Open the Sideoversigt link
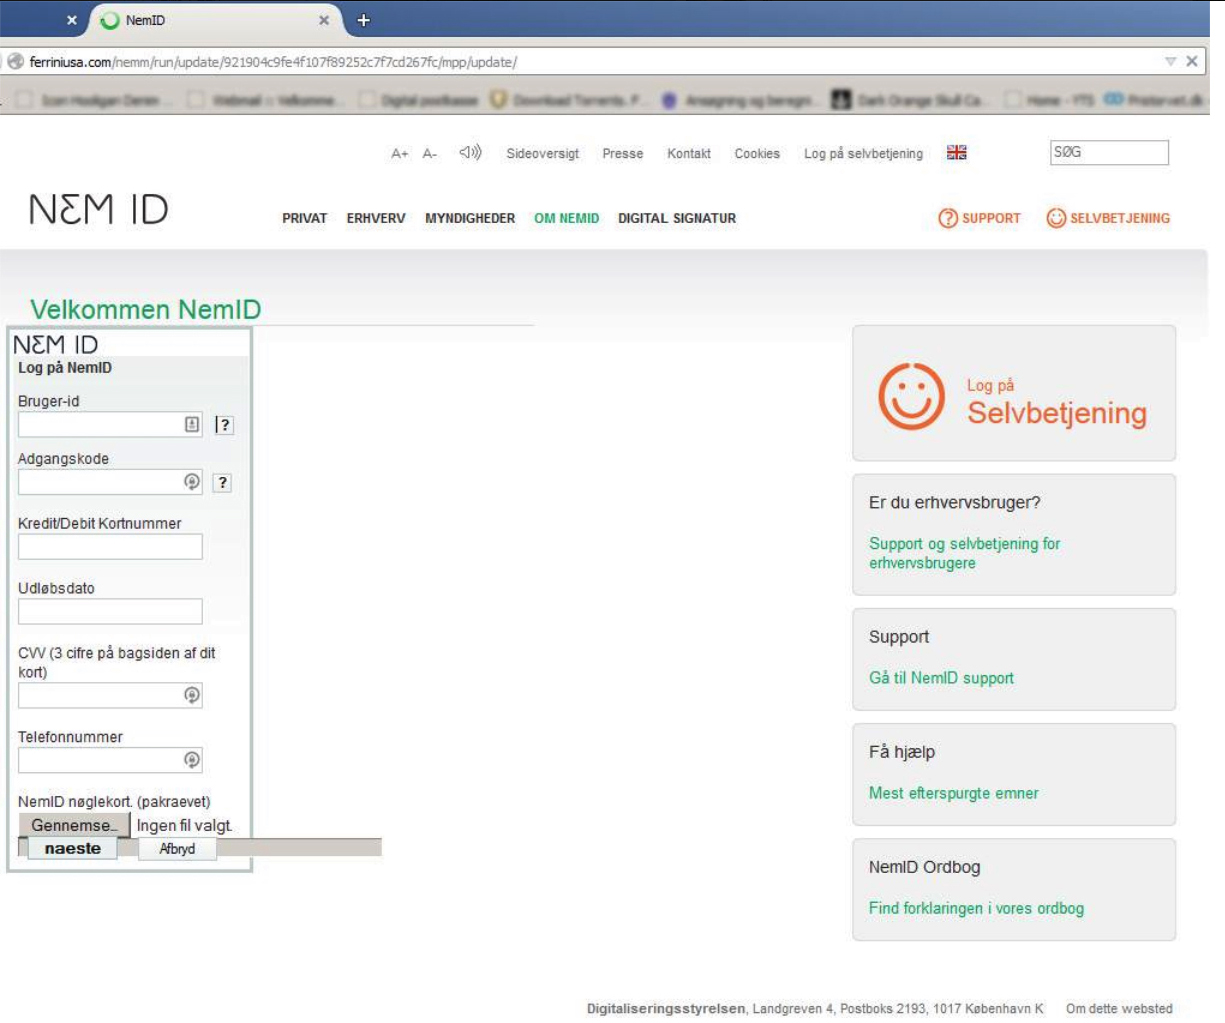1225x1023 pixels. pos(543,154)
